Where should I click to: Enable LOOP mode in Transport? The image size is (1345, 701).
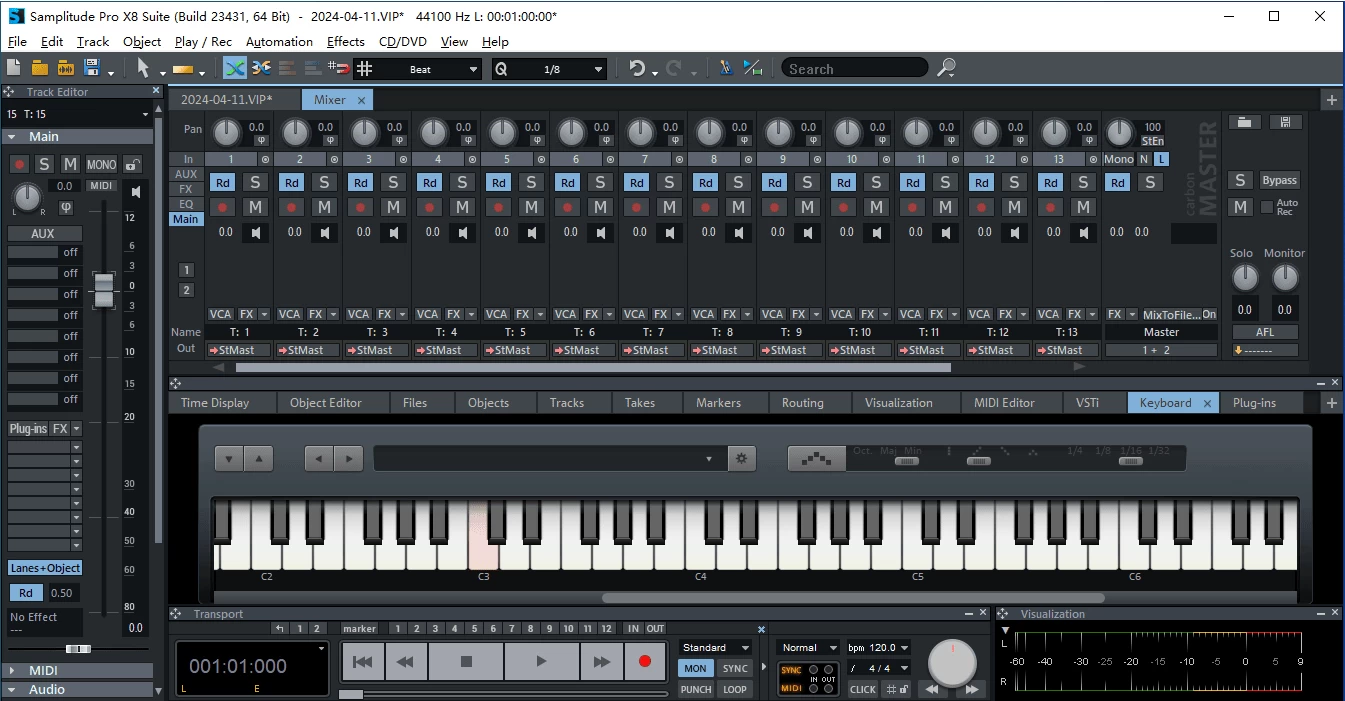735,689
